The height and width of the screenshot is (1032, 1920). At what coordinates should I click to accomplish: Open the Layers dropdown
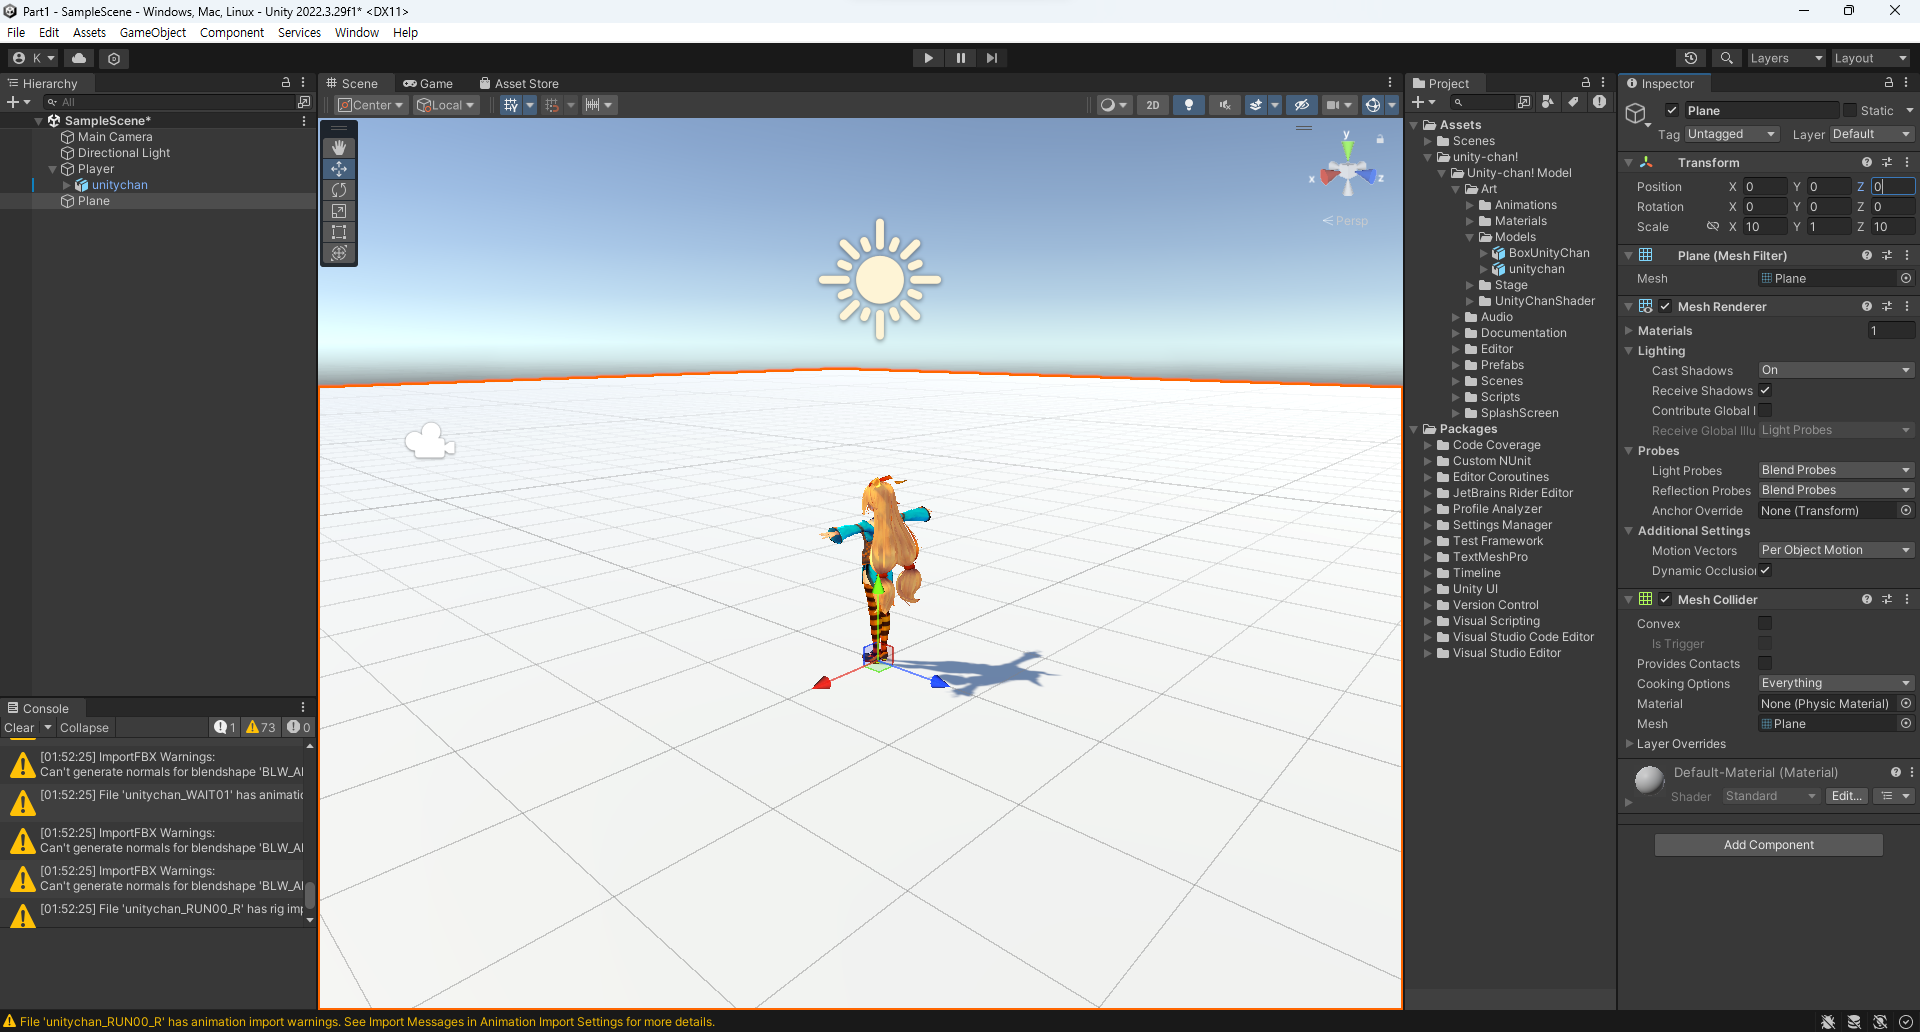pyautogui.click(x=1786, y=58)
